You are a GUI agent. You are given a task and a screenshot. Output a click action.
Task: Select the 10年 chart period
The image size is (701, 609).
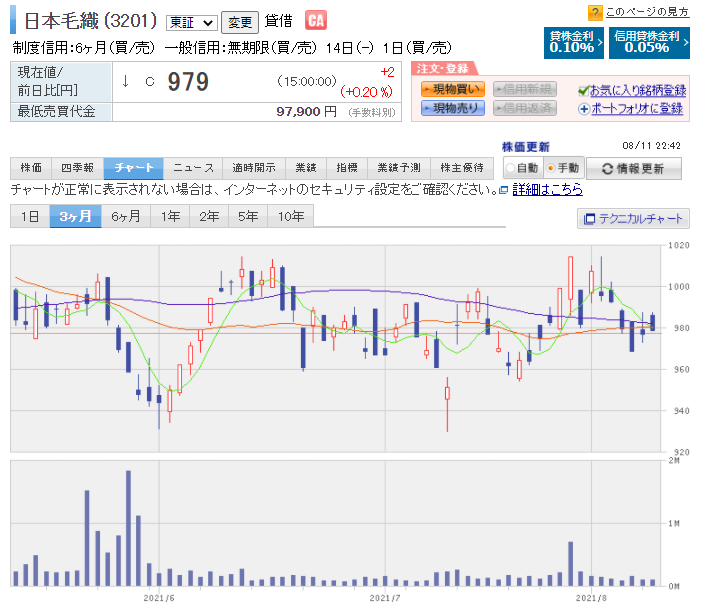291,216
